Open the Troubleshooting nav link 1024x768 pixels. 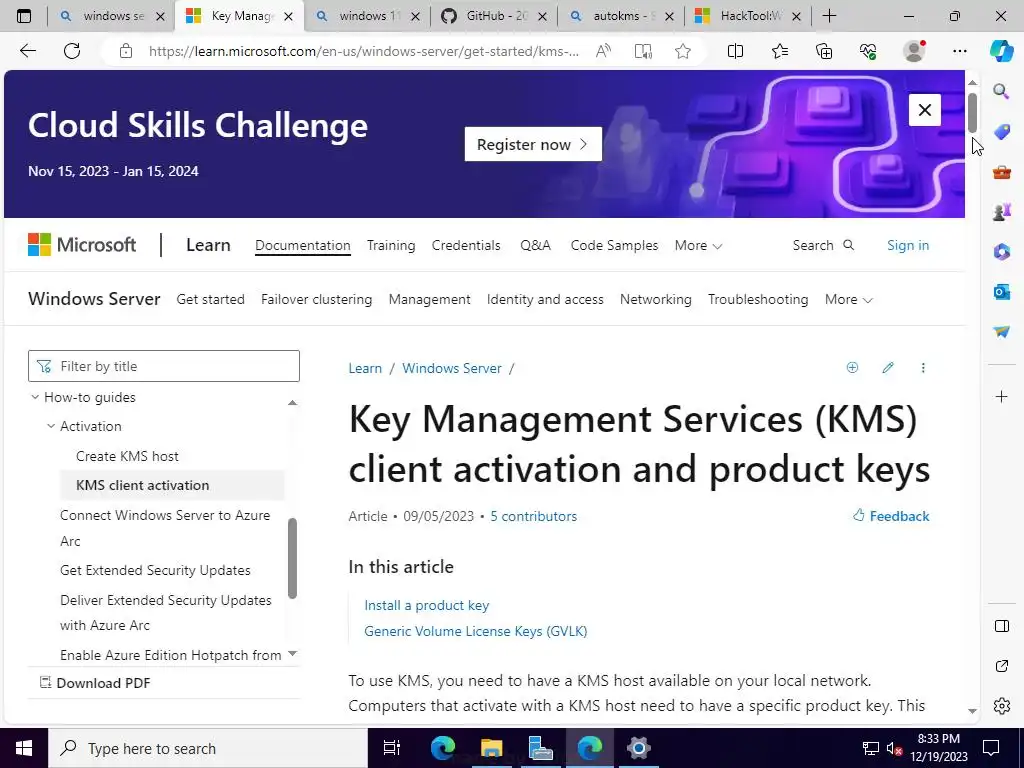coord(758,299)
